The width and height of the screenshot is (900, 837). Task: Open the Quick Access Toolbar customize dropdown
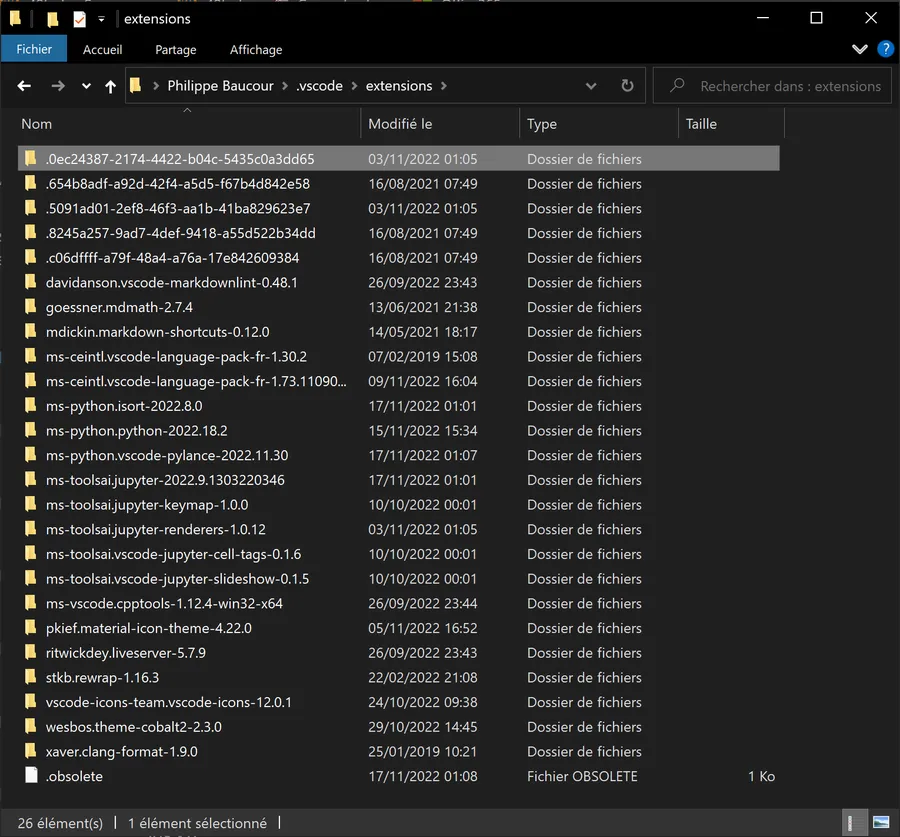pos(102,20)
